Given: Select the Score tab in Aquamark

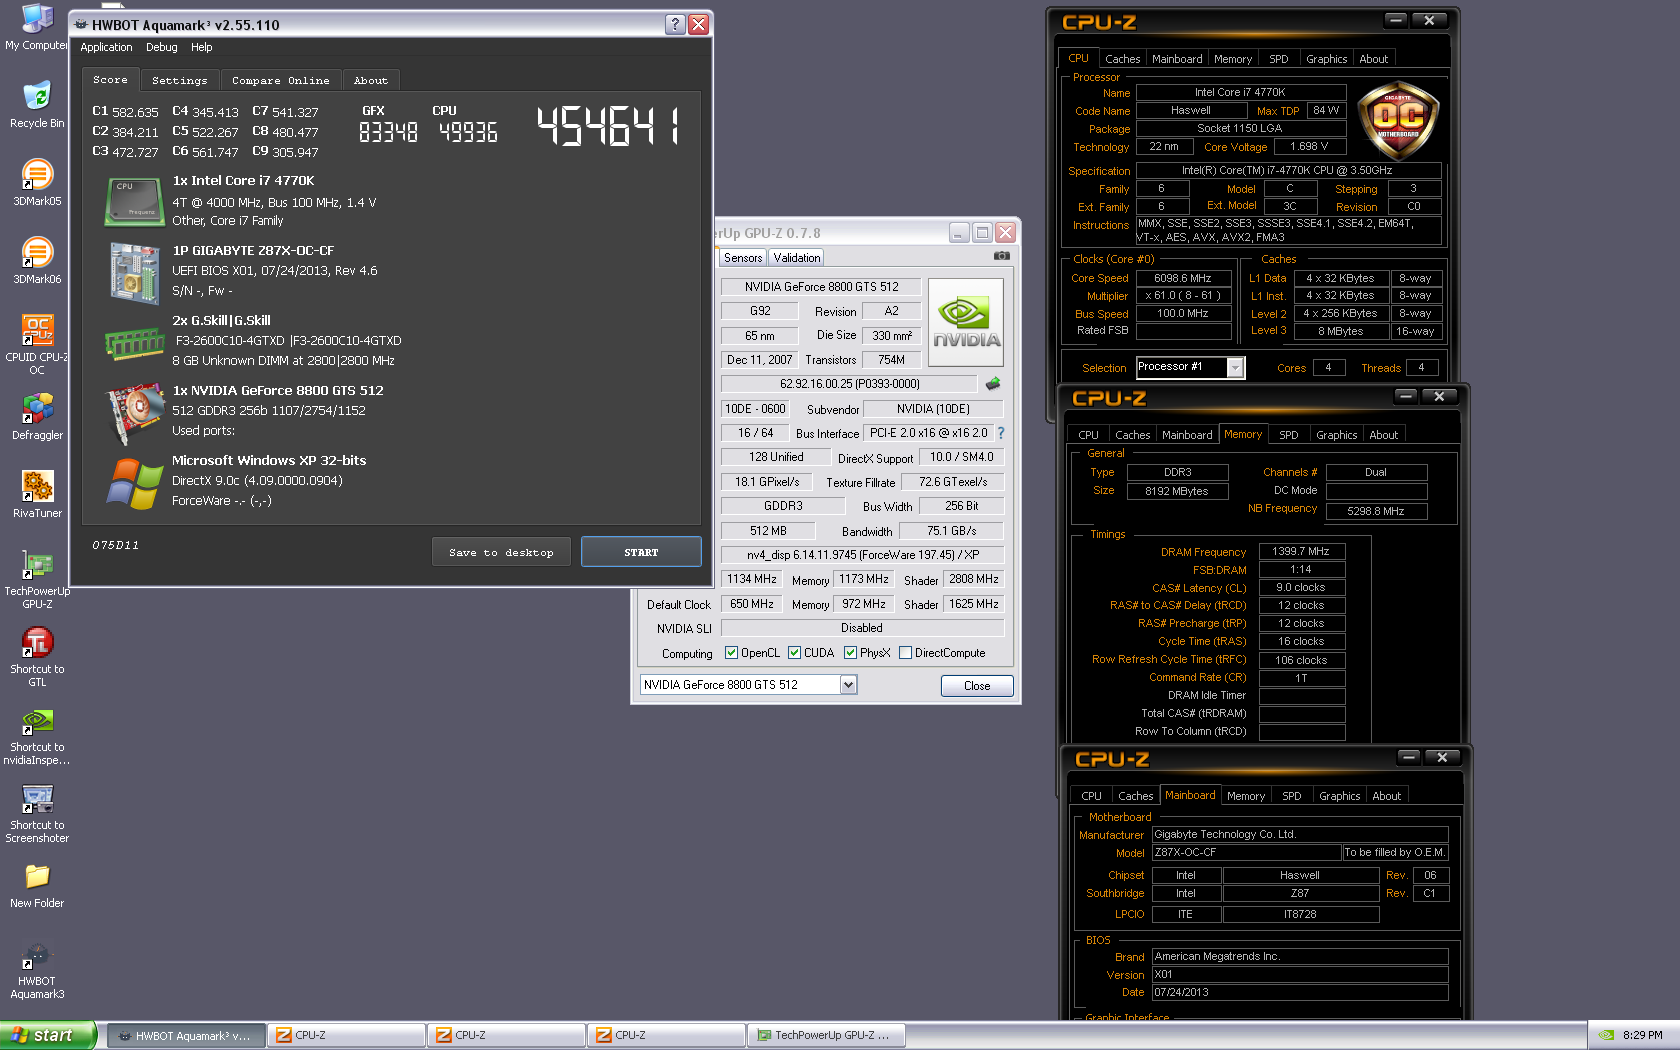Looking at the screenshot, I should pos(110,79).
